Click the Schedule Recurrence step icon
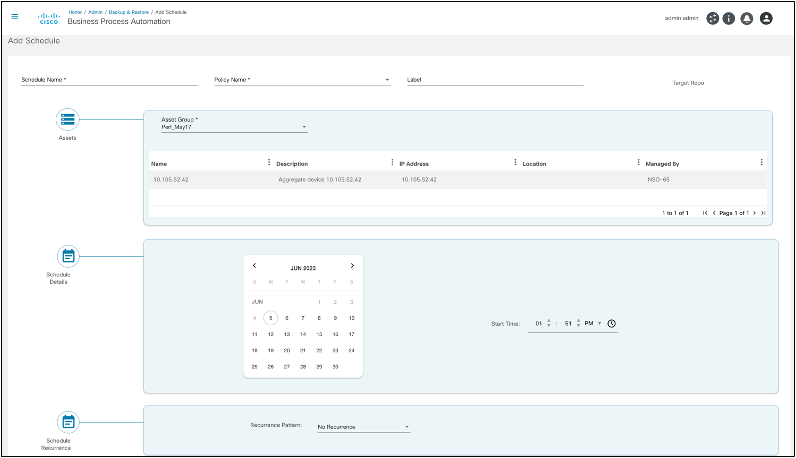This screenshot has width=796, height=458. pyautogui.click(x=68, y=422)
